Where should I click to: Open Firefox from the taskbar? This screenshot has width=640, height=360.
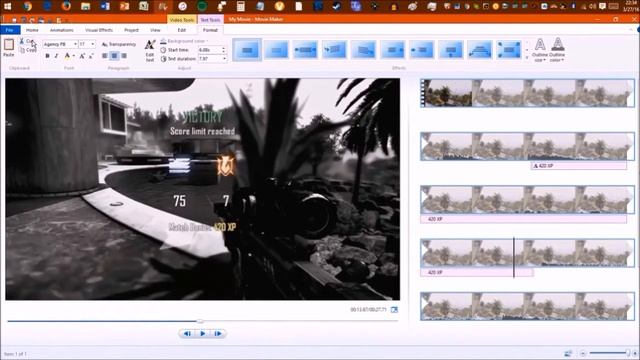[x=66, y=6]
